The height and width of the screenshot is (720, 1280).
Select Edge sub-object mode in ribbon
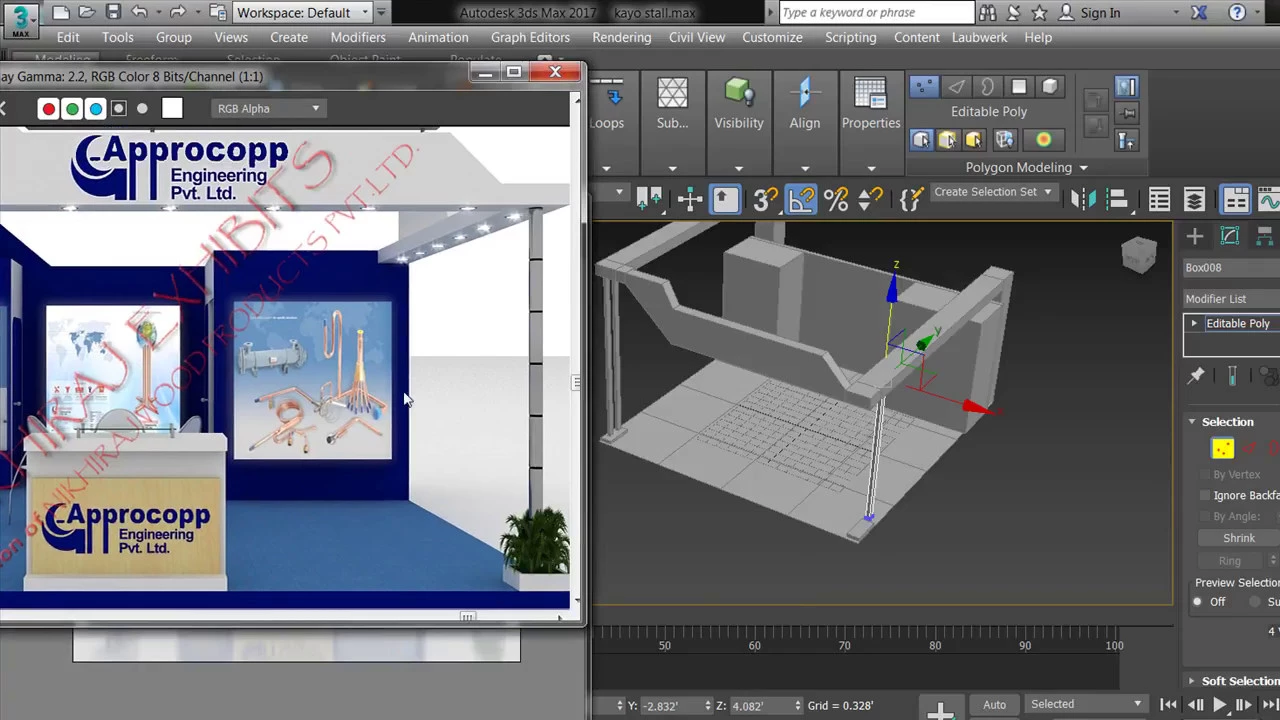956,87
